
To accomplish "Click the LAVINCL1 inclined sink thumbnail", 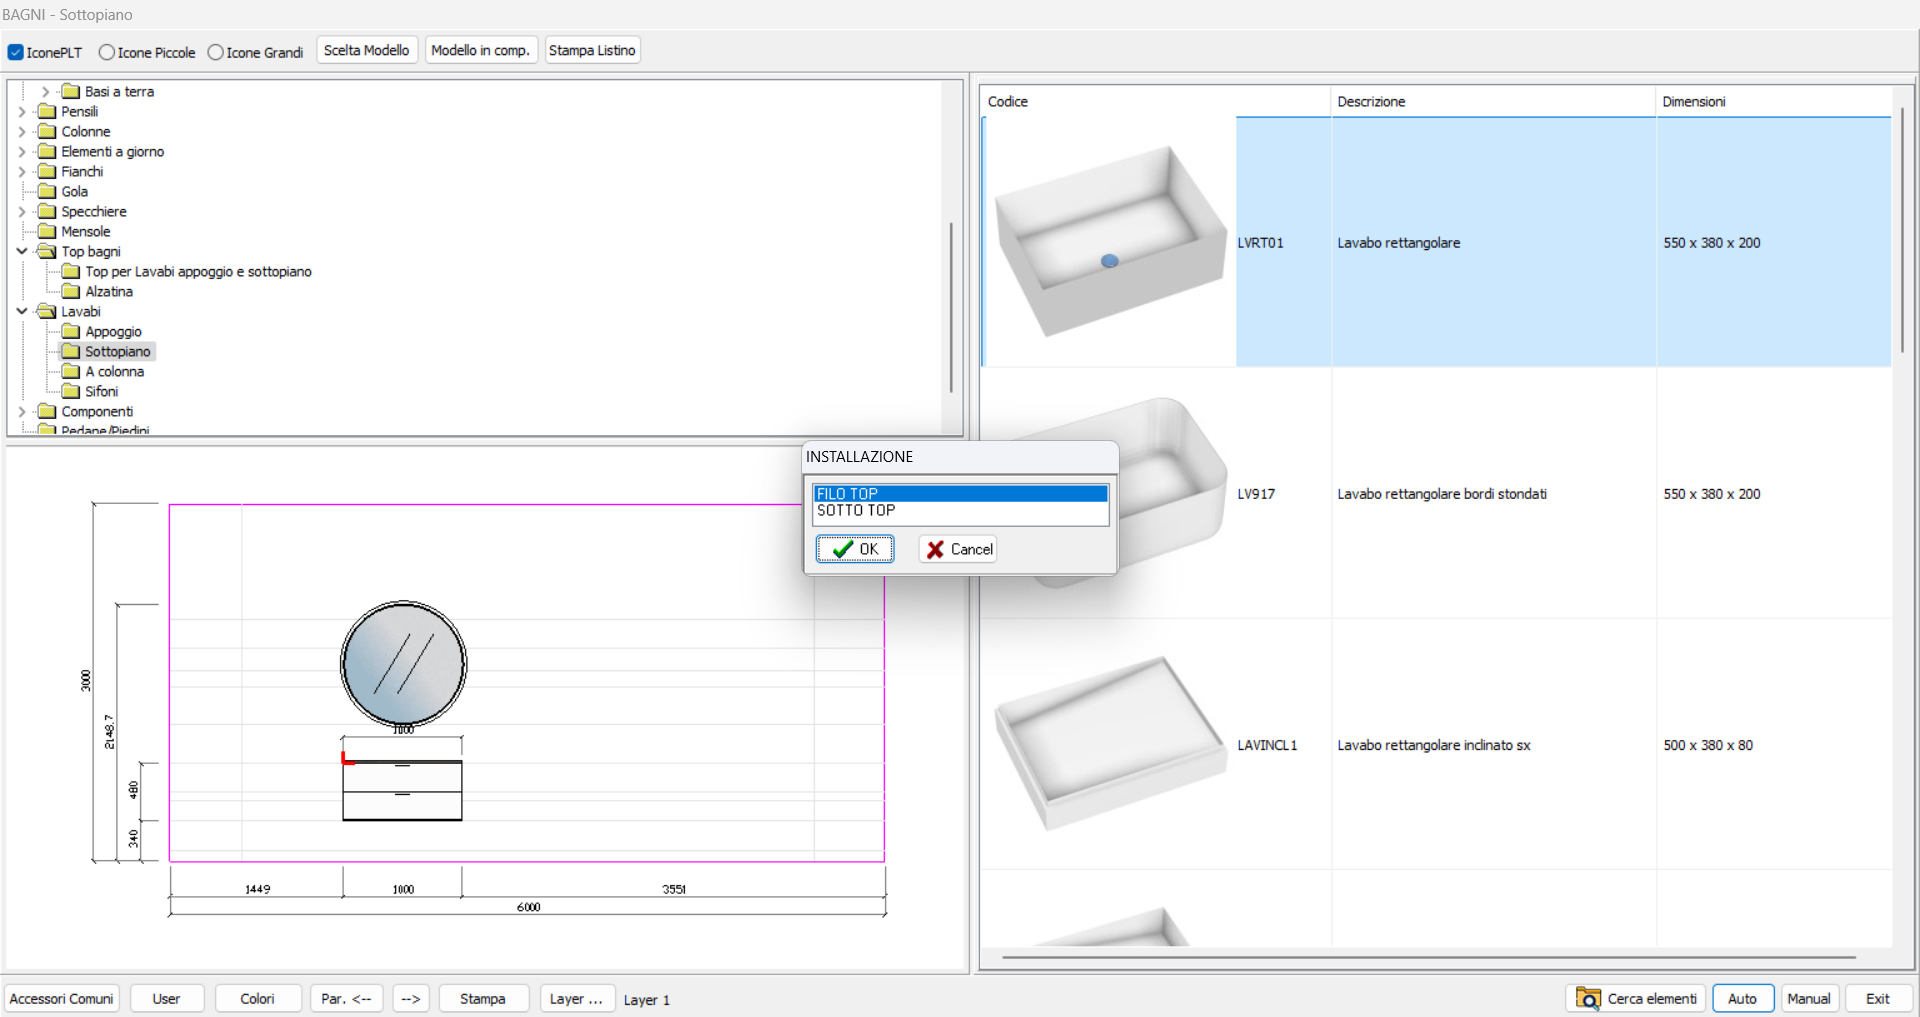I will [1110, 743].
